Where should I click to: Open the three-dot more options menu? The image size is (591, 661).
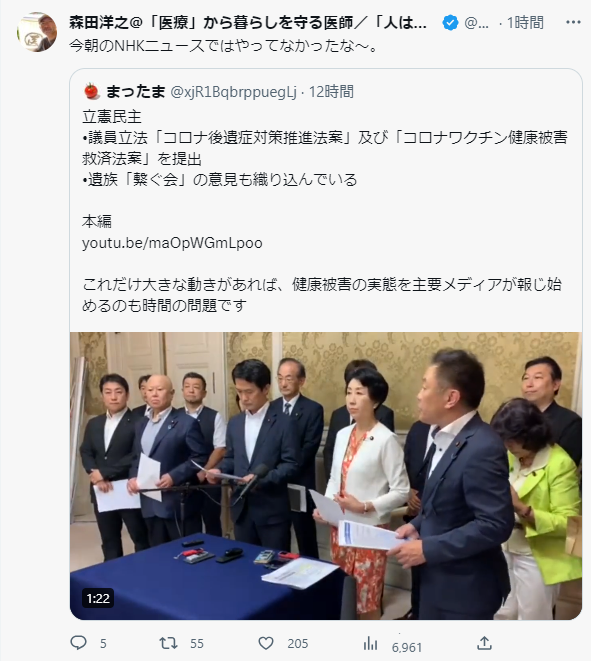[x=573, y=22]
